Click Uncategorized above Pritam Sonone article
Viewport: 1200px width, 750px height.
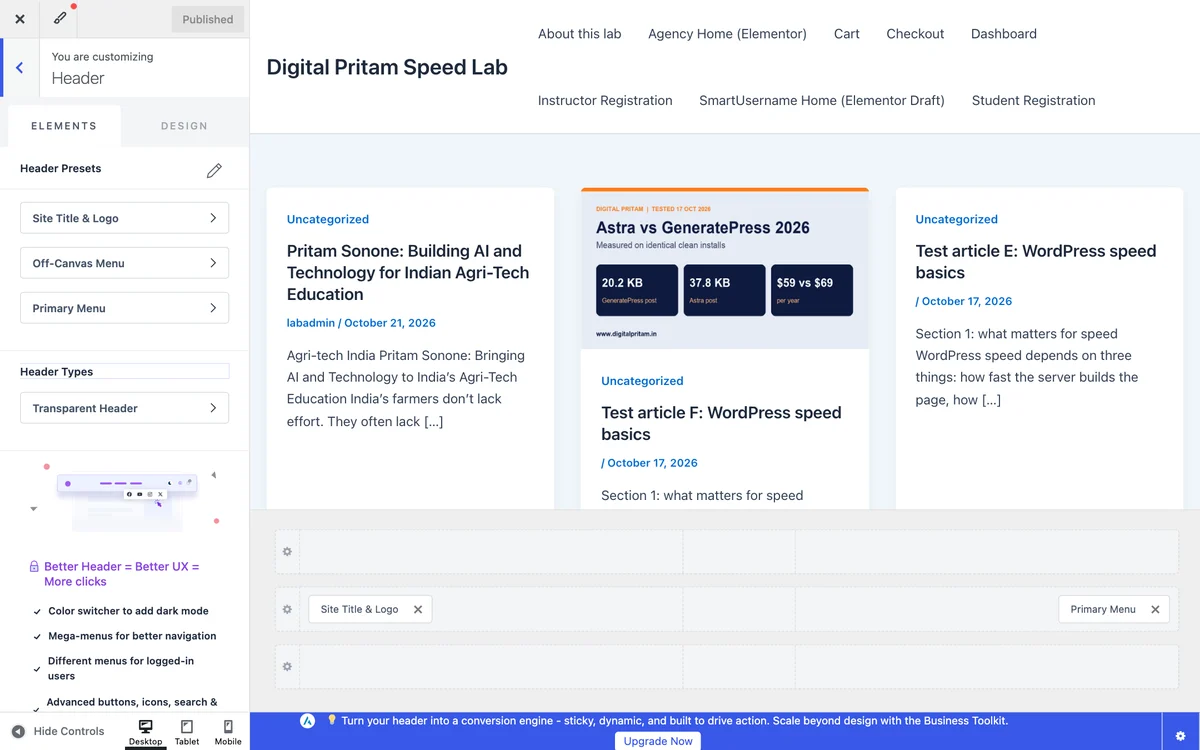328,219
